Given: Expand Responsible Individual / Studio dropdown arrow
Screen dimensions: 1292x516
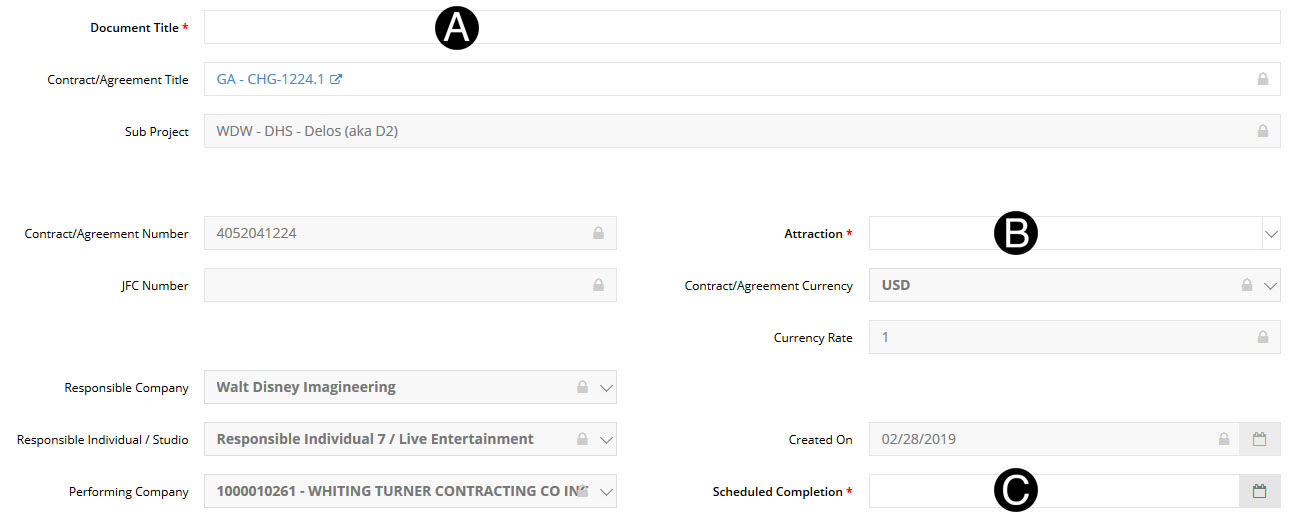Looking at the screenshot, I should (606, 440).
